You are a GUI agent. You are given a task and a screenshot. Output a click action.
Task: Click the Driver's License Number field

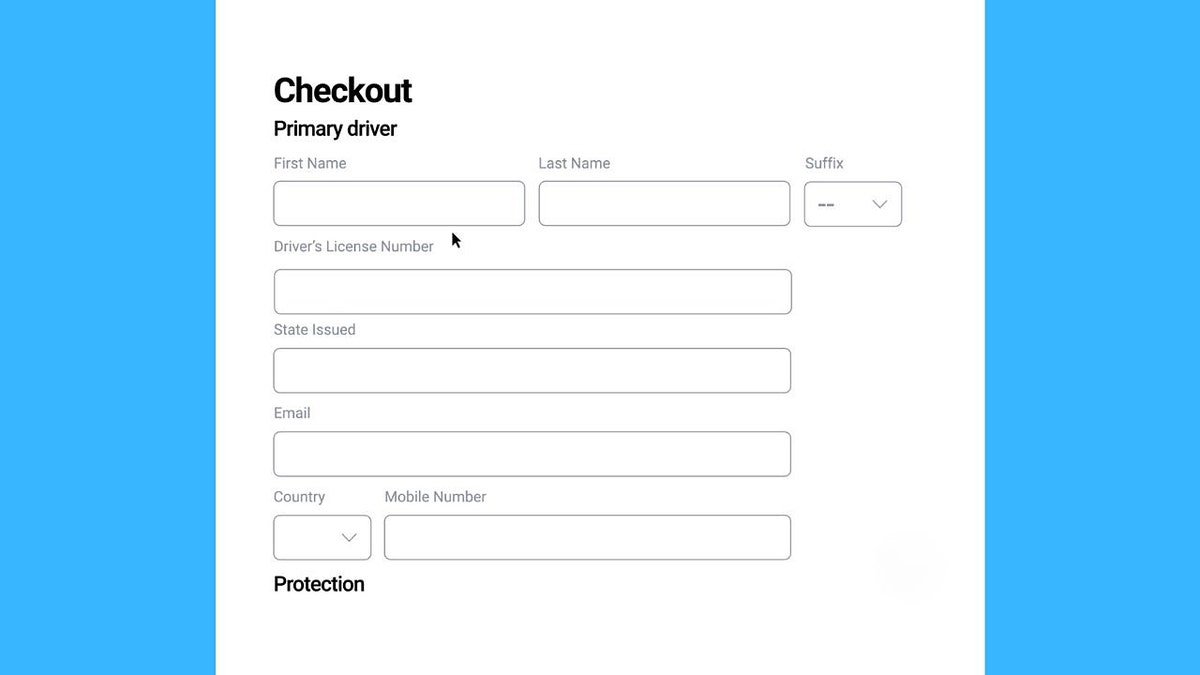point(532,291)
